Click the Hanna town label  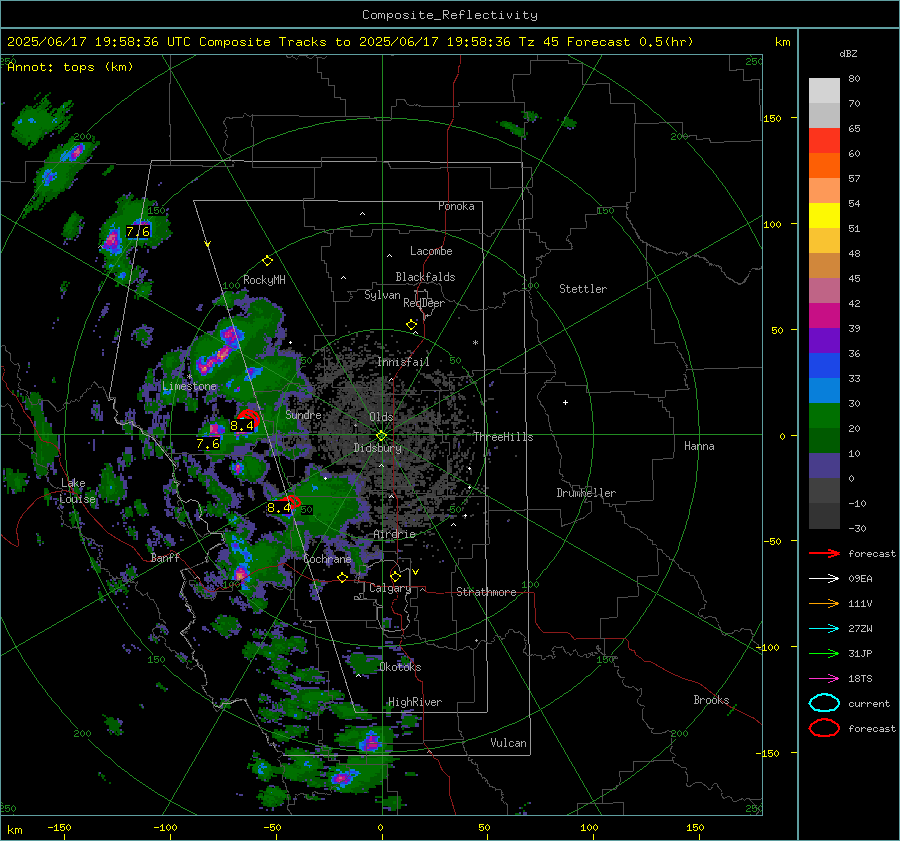699,446
